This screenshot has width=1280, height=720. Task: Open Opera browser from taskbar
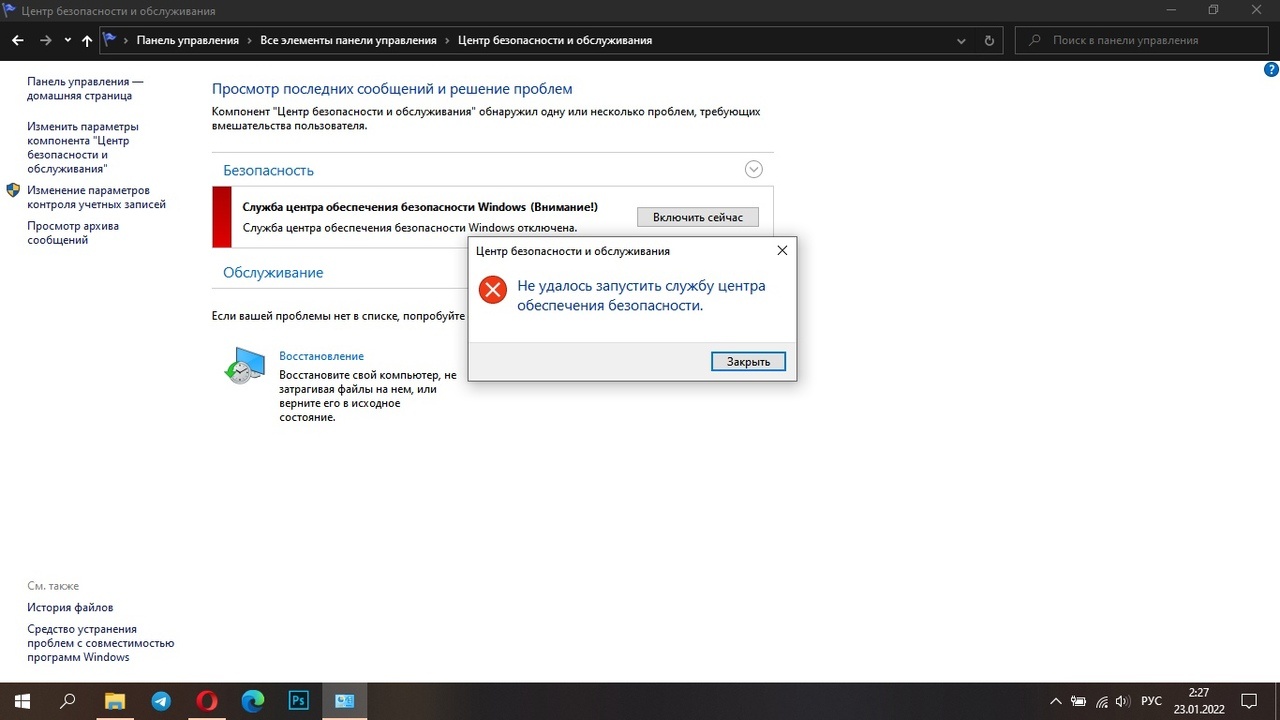point(207,701)
